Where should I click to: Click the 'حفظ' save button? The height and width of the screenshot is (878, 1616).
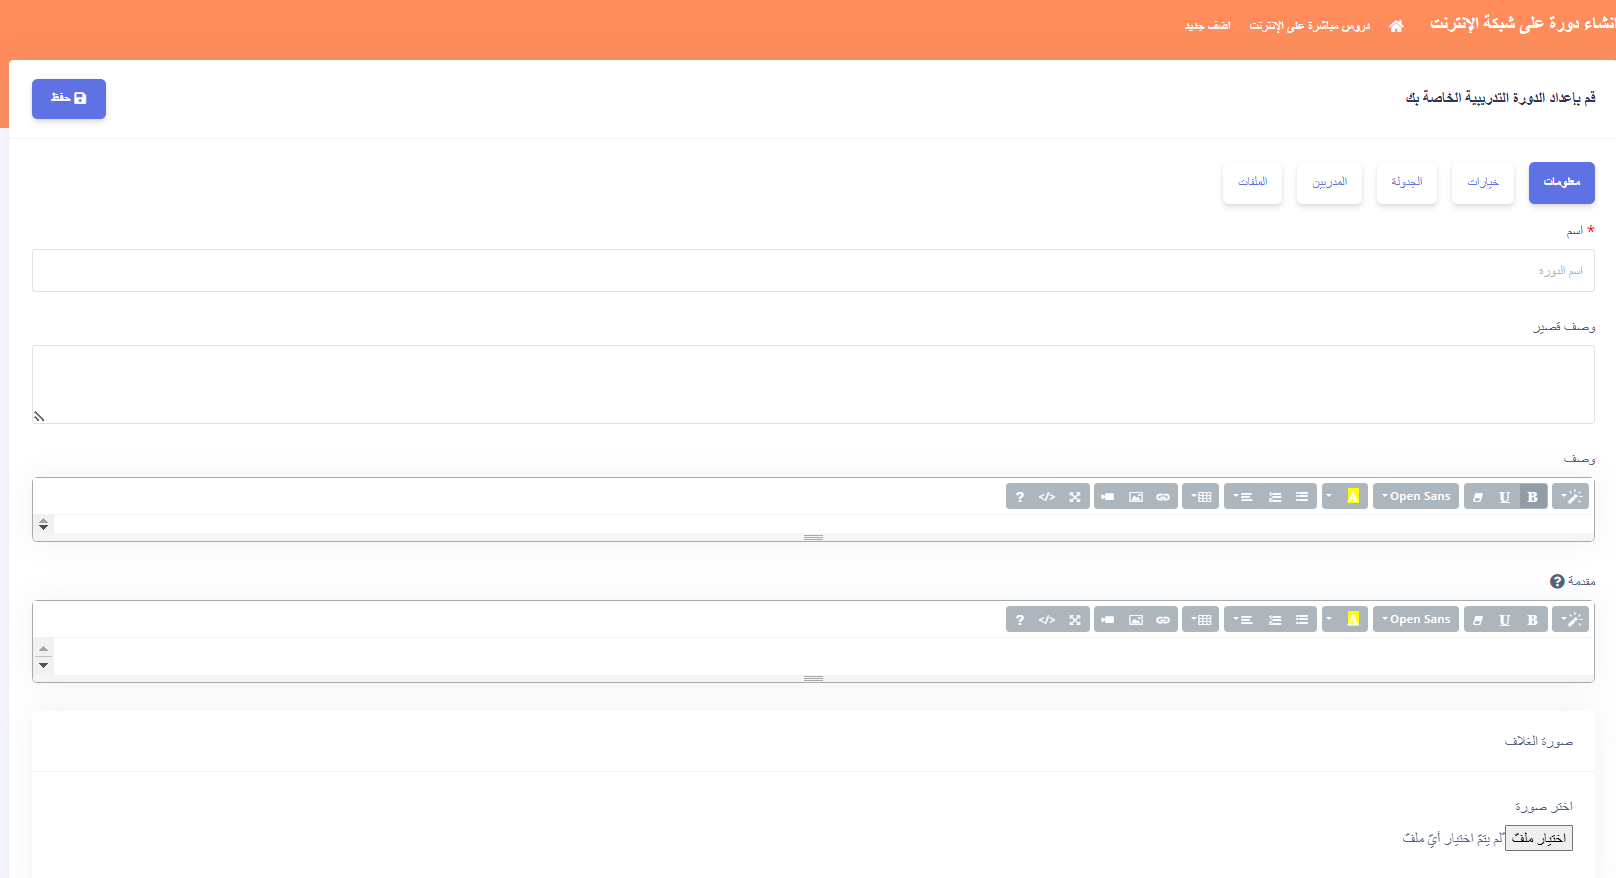tap(69, 99)
